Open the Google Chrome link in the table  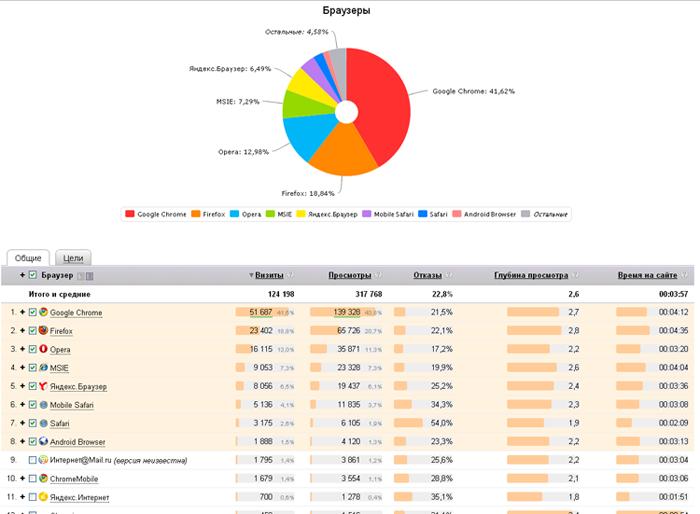[76, 313]
